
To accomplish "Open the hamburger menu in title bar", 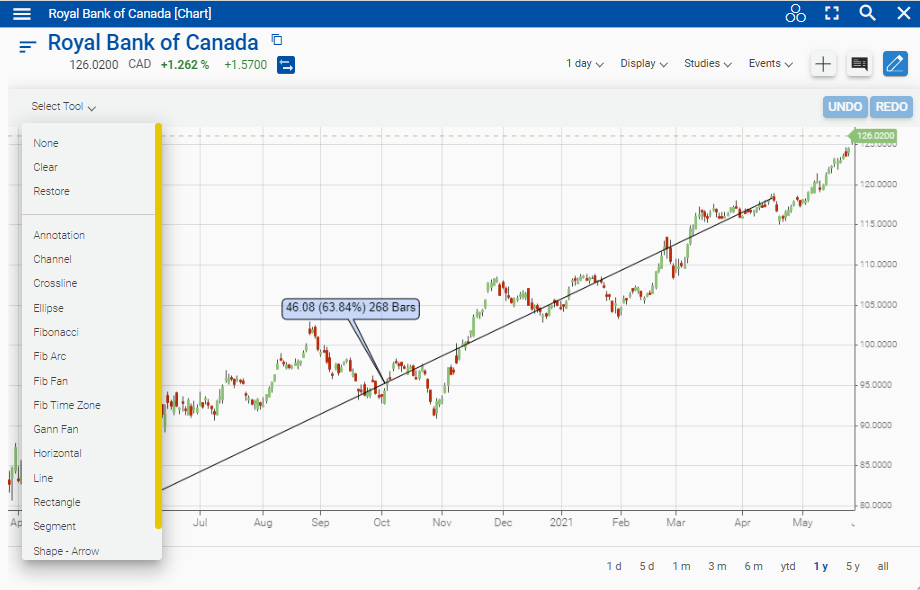I will coord(22,14).
